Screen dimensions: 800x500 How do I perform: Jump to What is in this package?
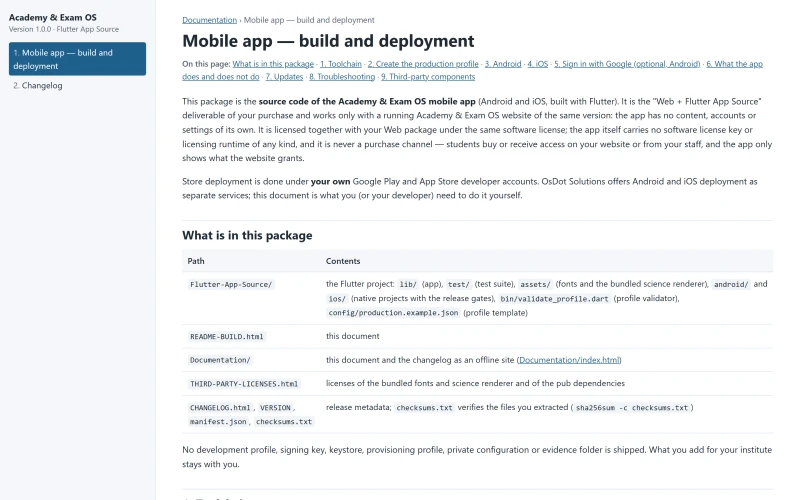coord(273,64)
